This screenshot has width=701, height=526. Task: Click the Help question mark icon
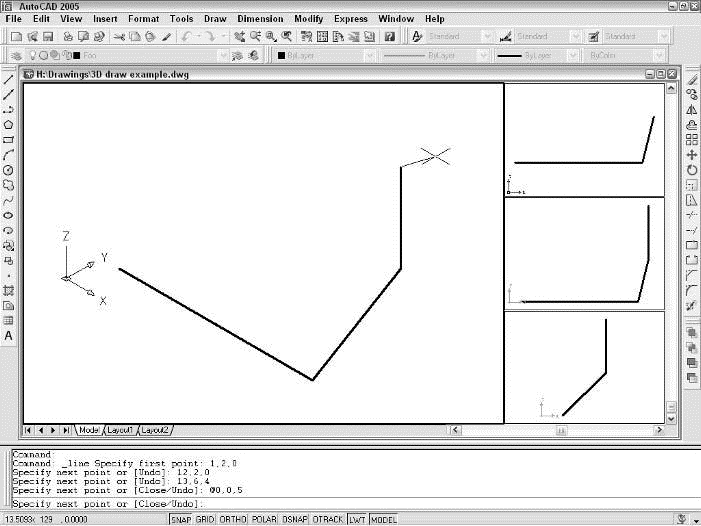389,36
